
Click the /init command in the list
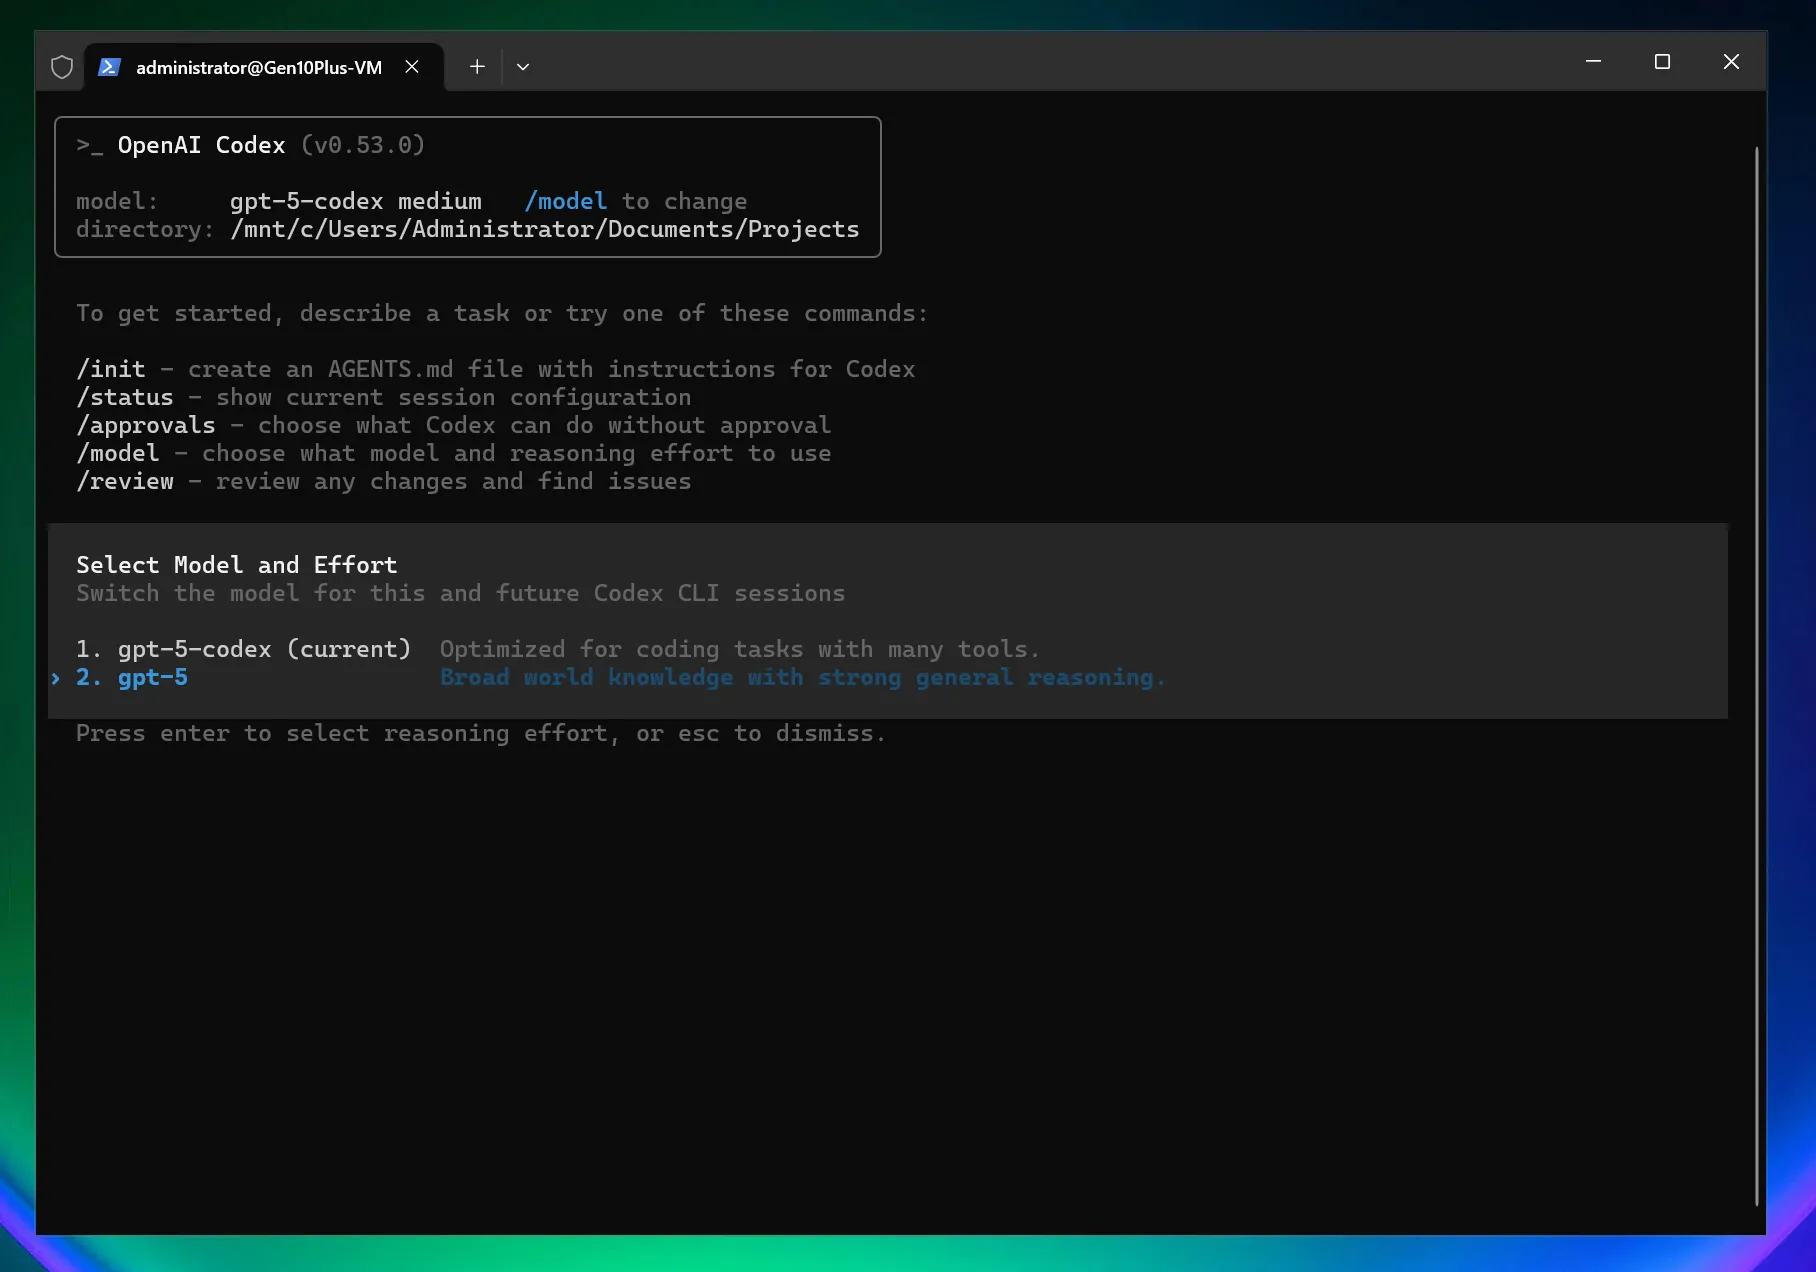tap(111, 370)
